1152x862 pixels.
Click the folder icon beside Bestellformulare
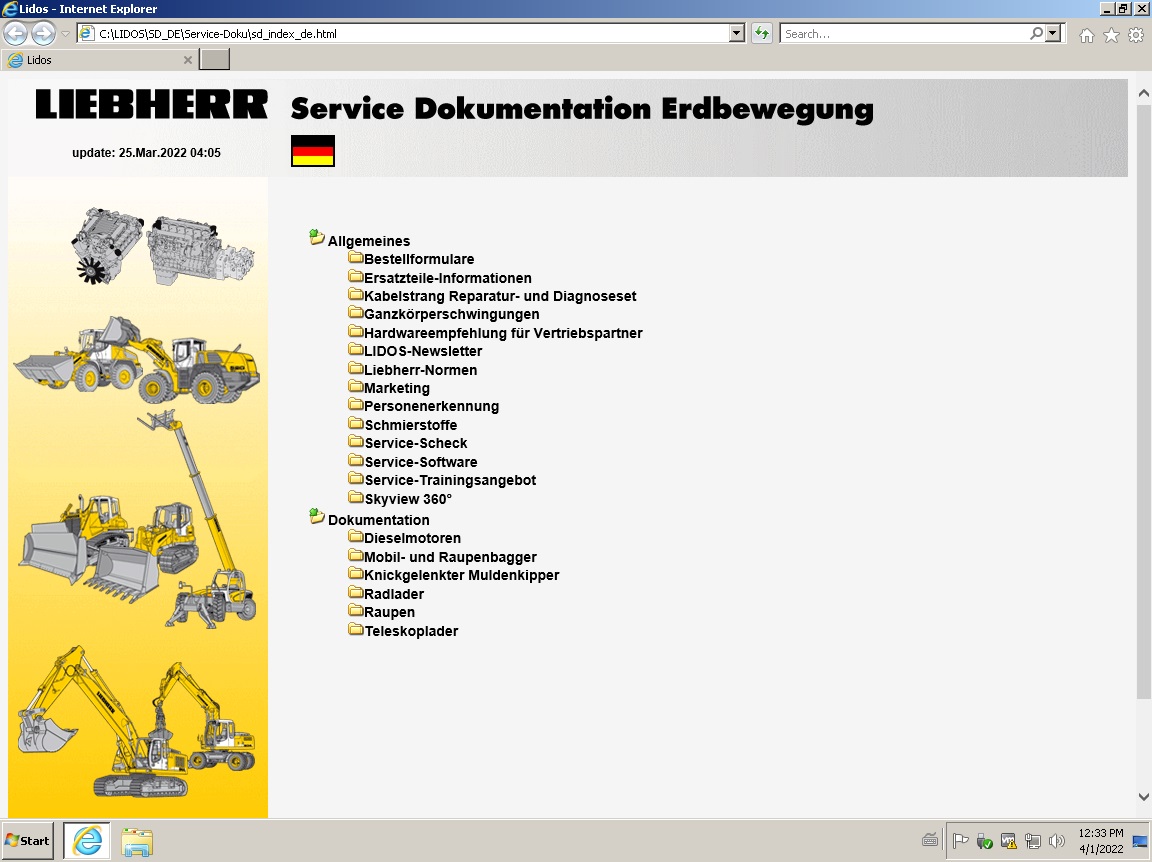pyautogui.click(x=356, y=258)
